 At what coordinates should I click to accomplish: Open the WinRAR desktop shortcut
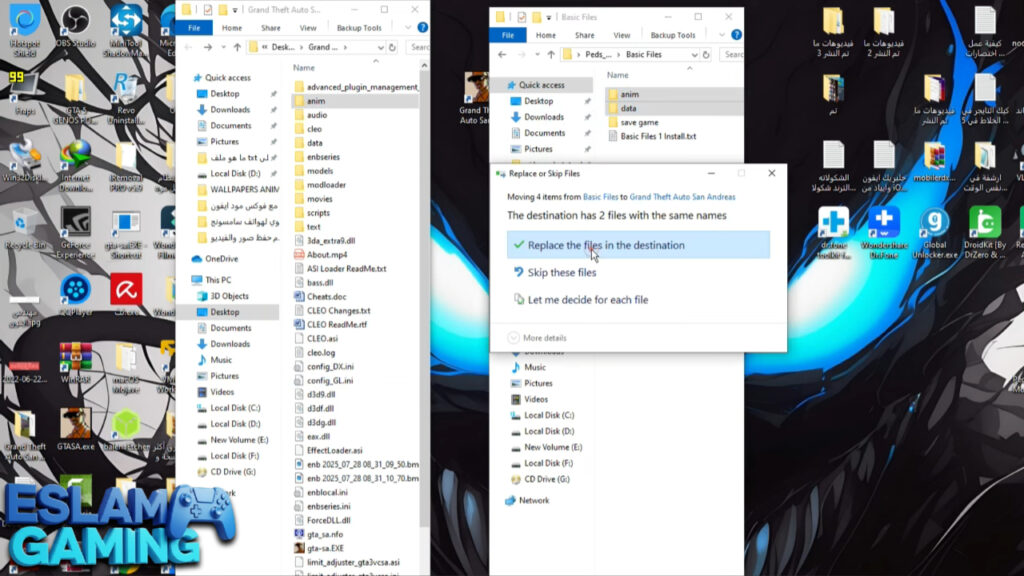click(74, 360)
